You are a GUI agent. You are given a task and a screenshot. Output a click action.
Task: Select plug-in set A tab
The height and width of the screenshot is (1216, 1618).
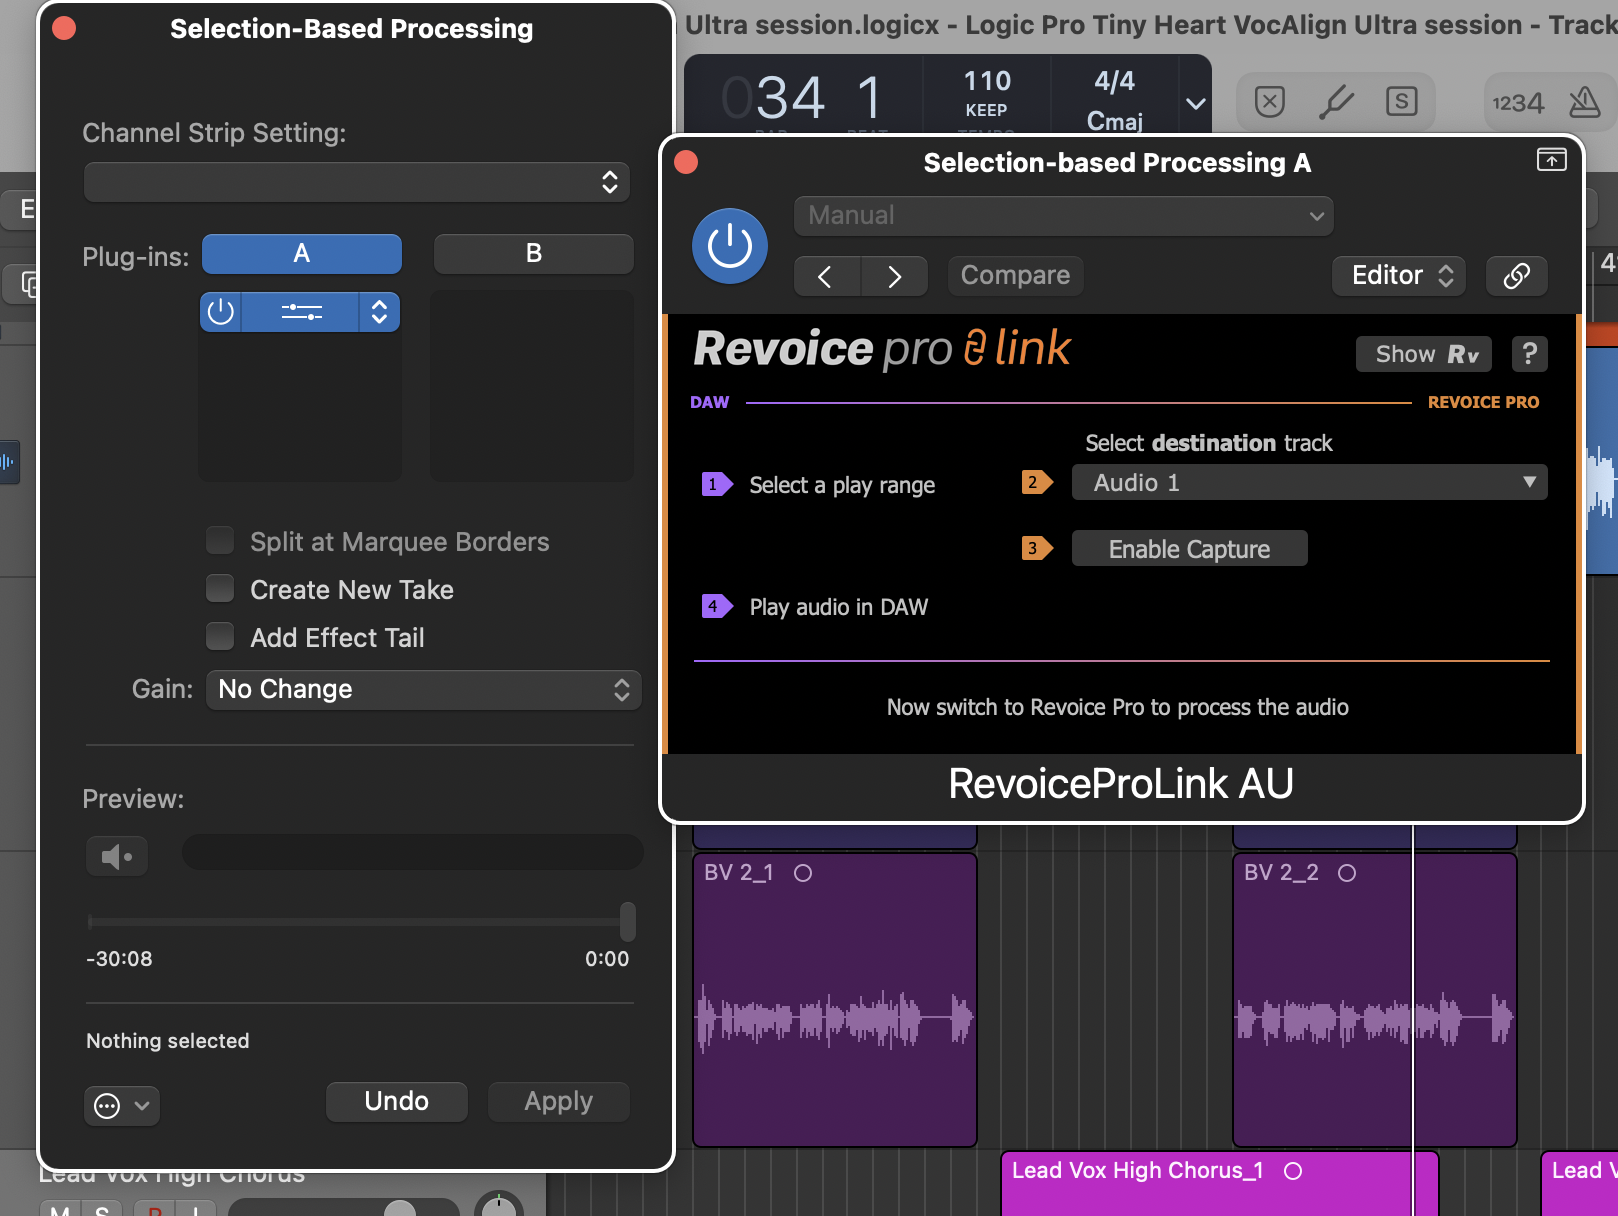[x=301, y=254]
